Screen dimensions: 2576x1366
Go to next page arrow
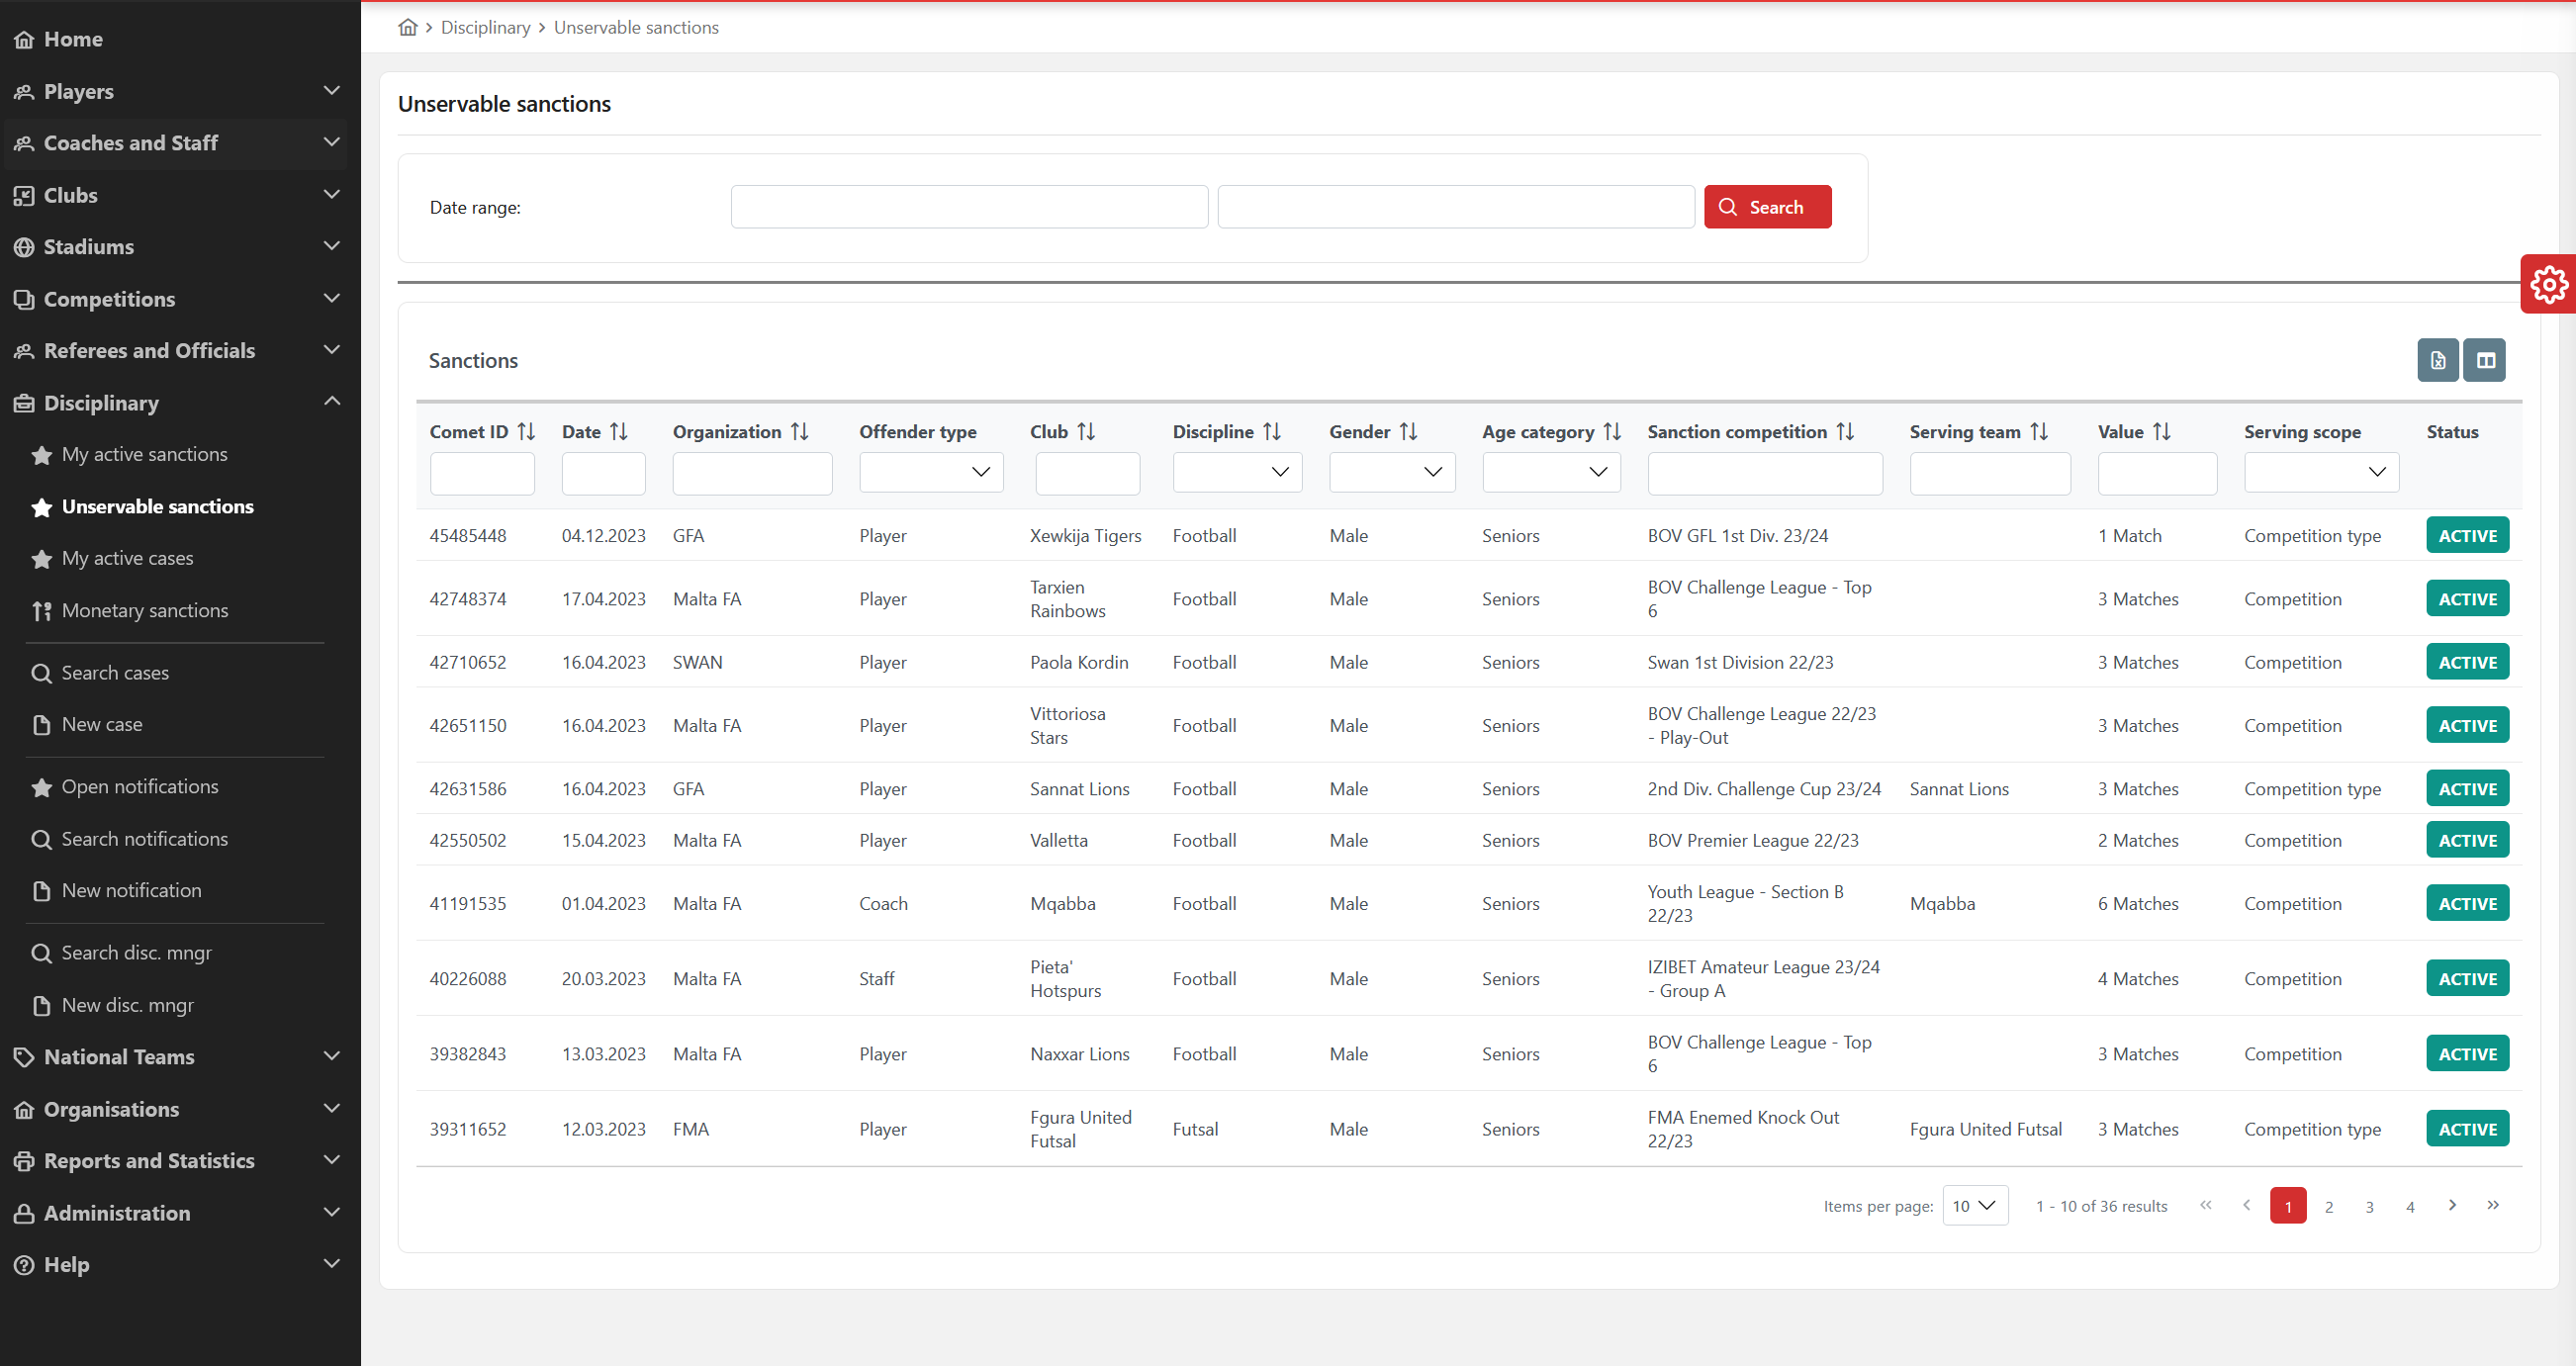[x=2451, y=1205]
